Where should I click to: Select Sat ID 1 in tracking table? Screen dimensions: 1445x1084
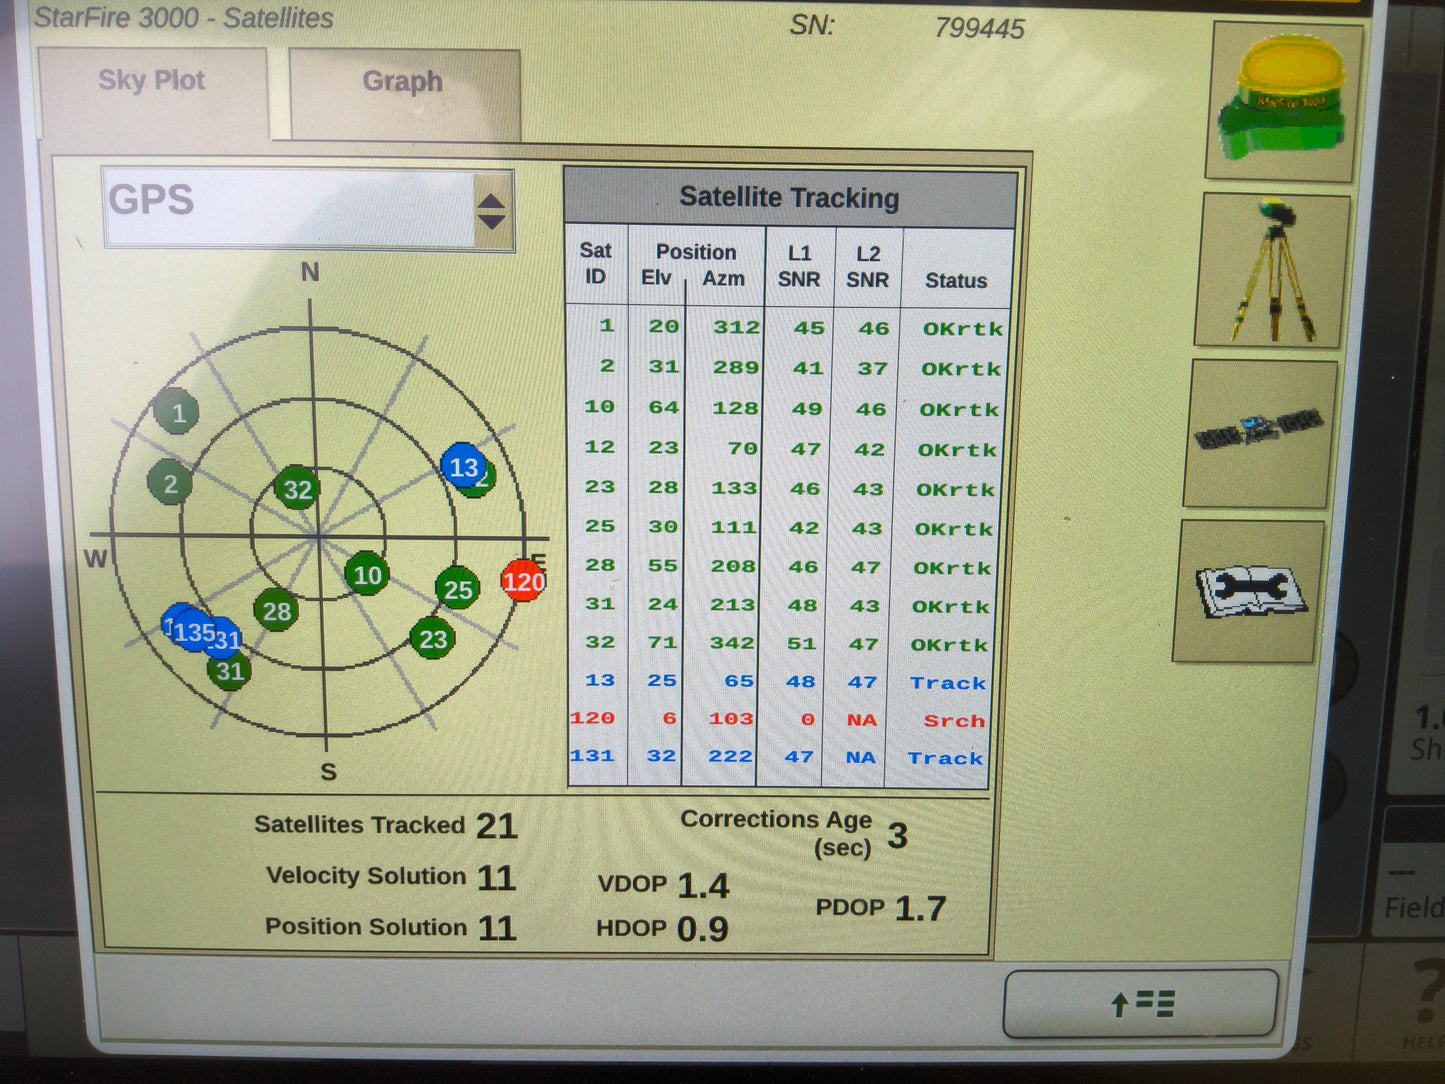coord(606,326)
